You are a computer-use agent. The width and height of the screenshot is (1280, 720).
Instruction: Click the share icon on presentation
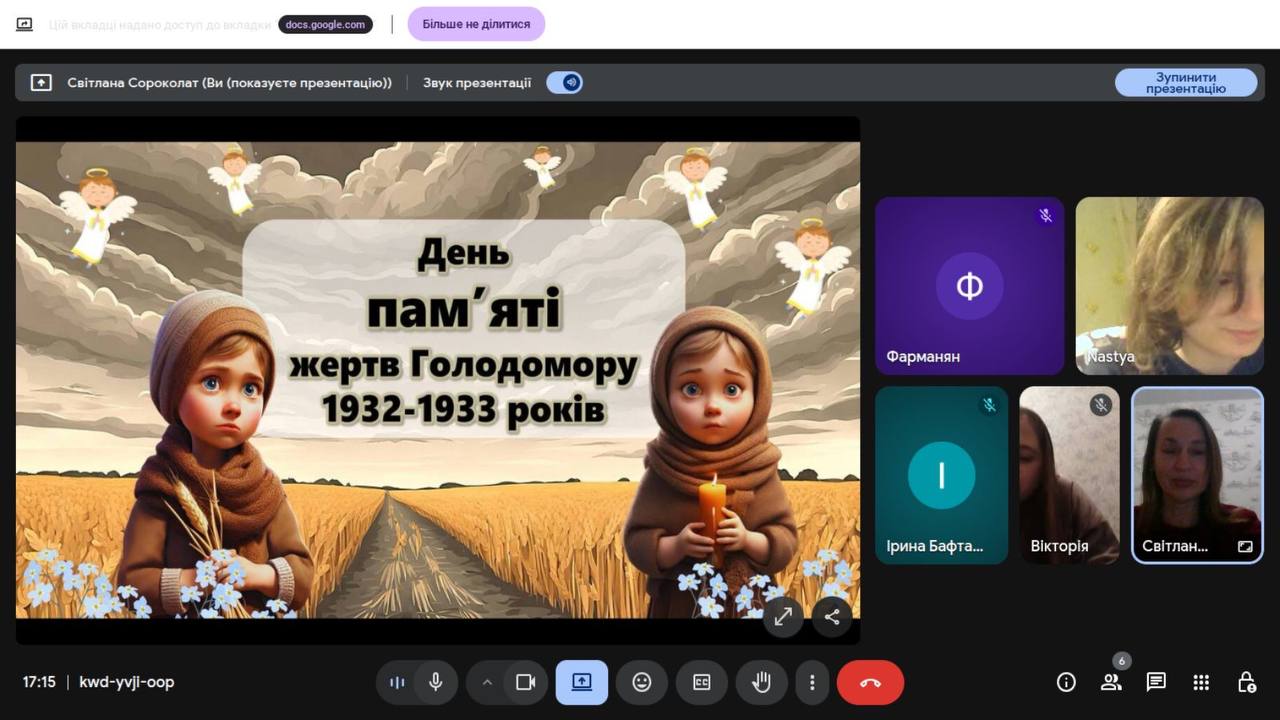click(832, 617)
